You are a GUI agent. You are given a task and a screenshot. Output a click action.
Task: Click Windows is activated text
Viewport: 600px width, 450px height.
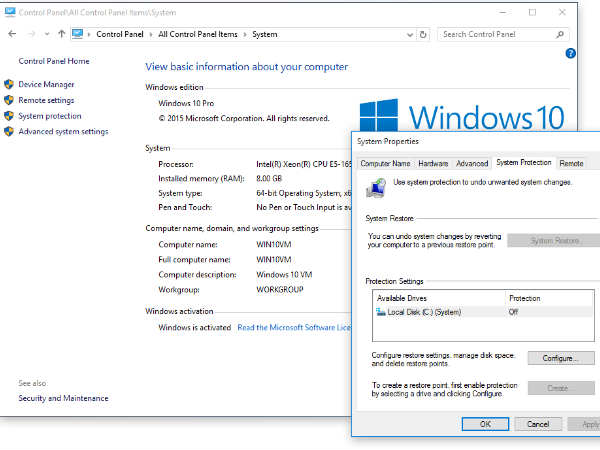click(194, 328)
